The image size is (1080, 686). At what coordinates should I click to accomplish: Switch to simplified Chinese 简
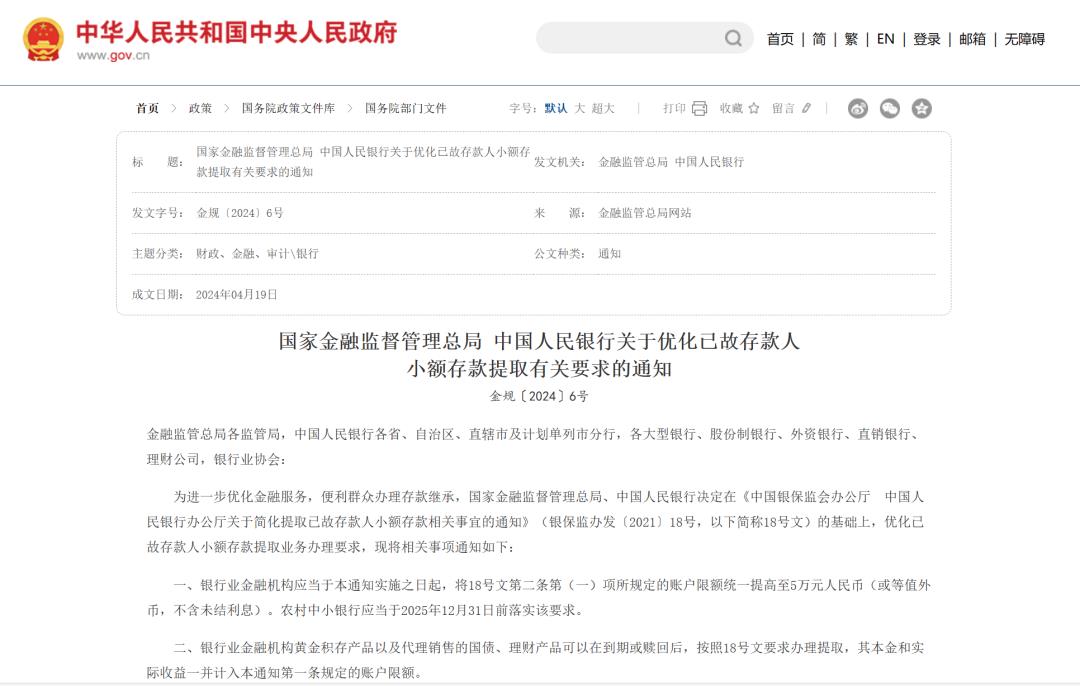[x=819, y=39]
